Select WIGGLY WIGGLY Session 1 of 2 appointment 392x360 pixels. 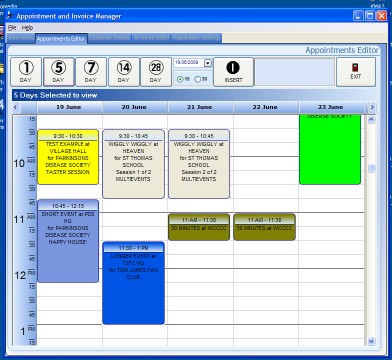point(133,164)
